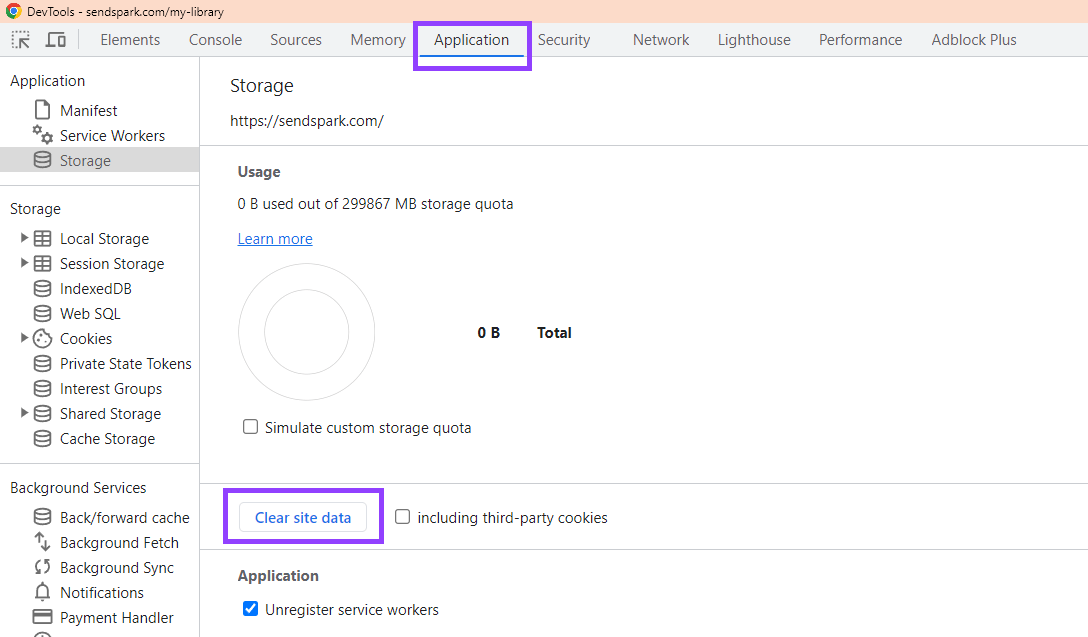Expand the Cookies tree node
1088x637 pixels.
click(x=24, y=338)
